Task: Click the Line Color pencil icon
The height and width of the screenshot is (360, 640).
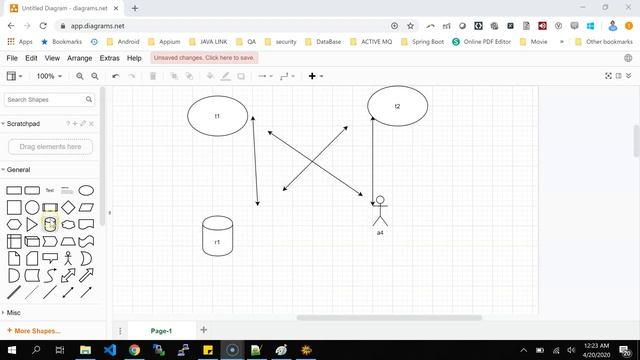Action: [x=225, y=76]
